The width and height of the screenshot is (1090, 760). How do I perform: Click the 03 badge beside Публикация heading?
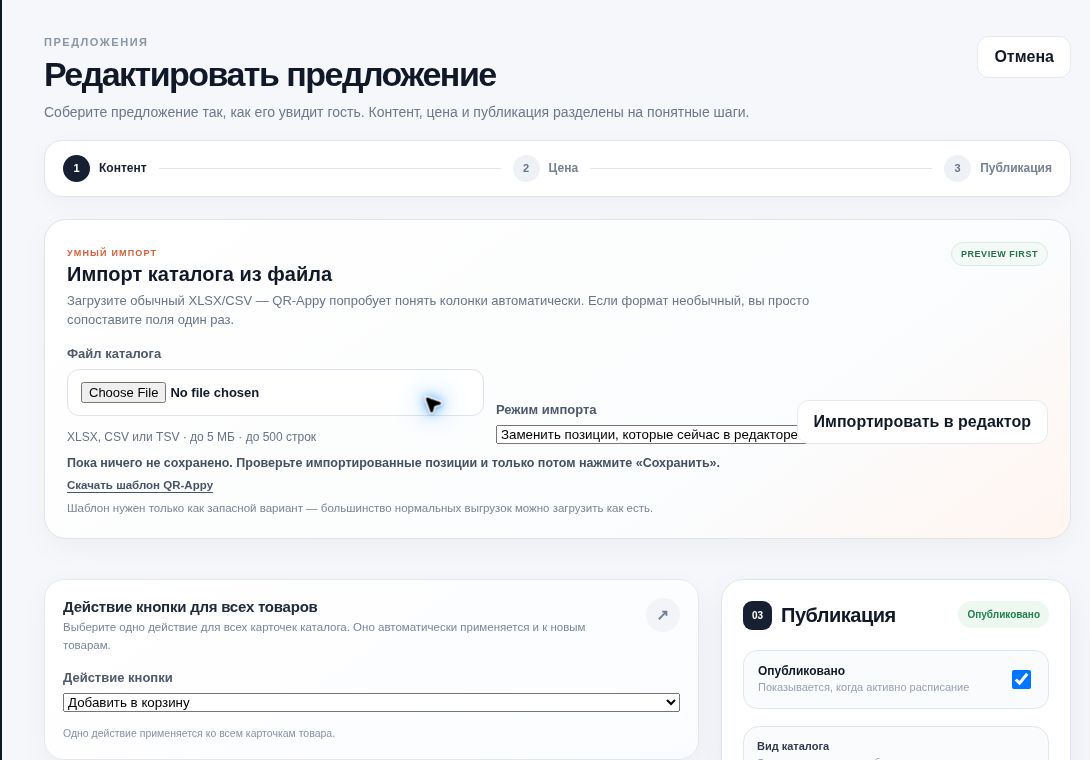pyautogui.click(x=757, y=615)
